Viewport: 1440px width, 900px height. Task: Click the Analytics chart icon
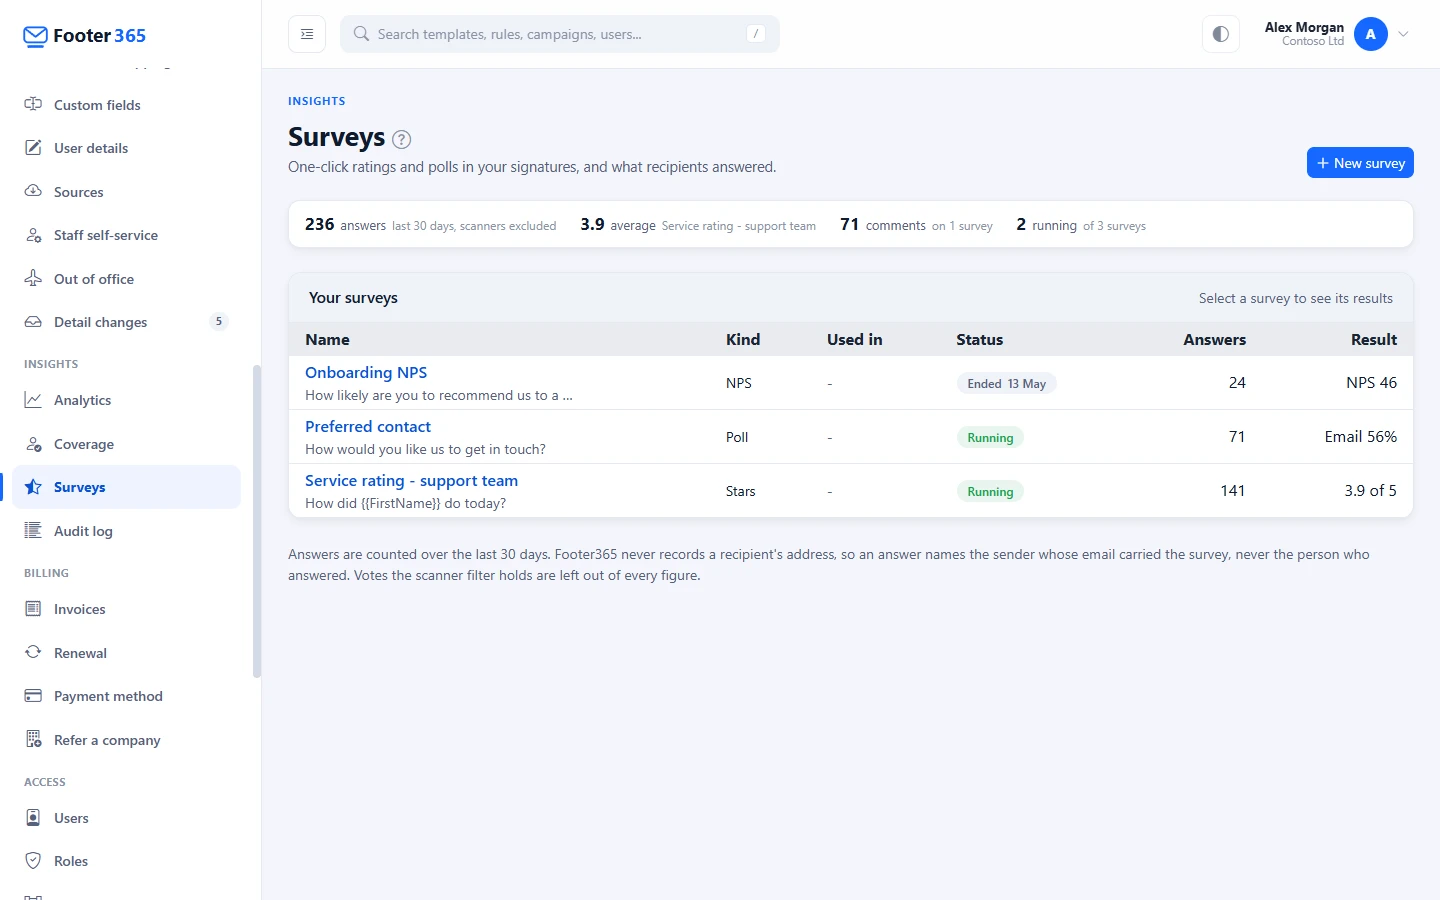33,400
